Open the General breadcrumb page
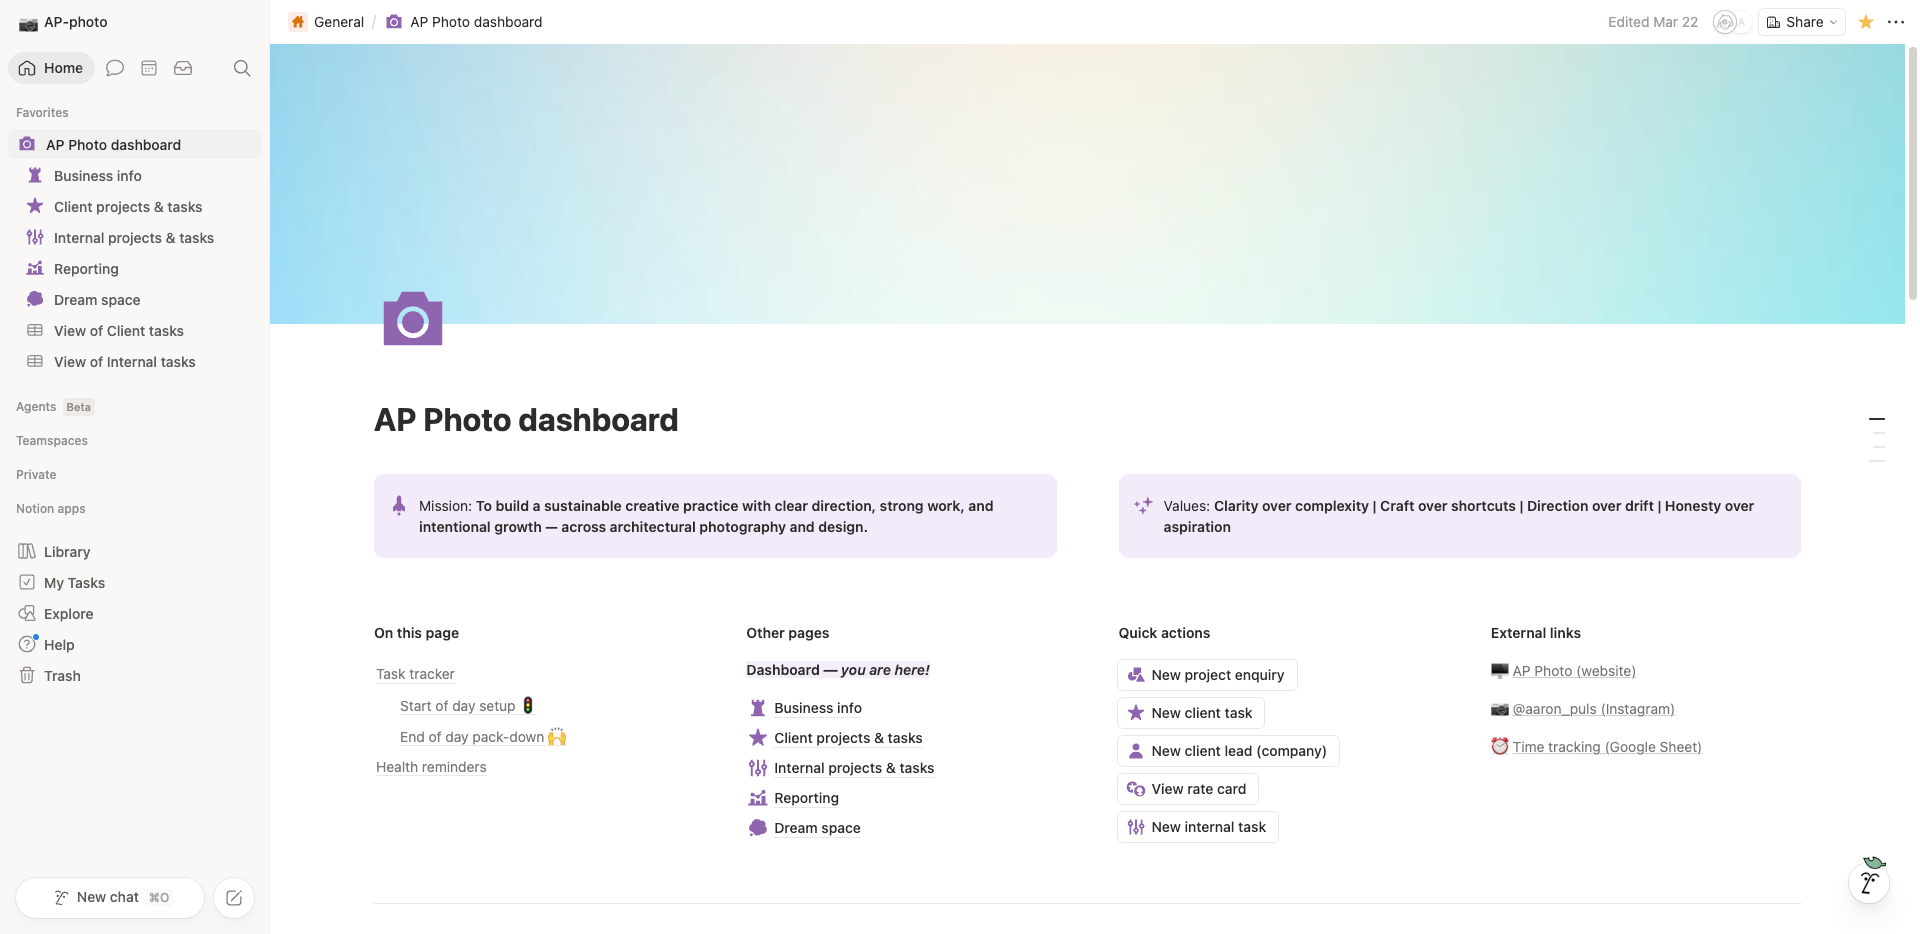This screenshot has width=1920, height=934. pyautogui.click(x=337, y=22)
